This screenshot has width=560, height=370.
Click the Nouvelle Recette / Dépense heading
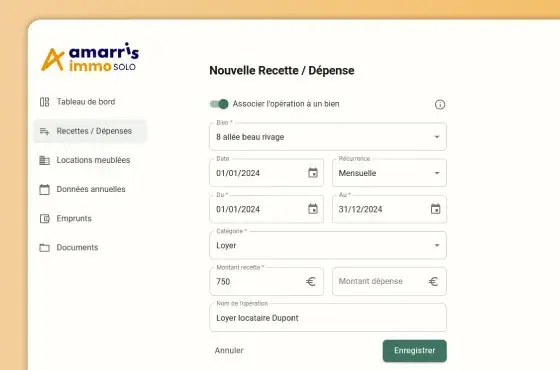282,71
